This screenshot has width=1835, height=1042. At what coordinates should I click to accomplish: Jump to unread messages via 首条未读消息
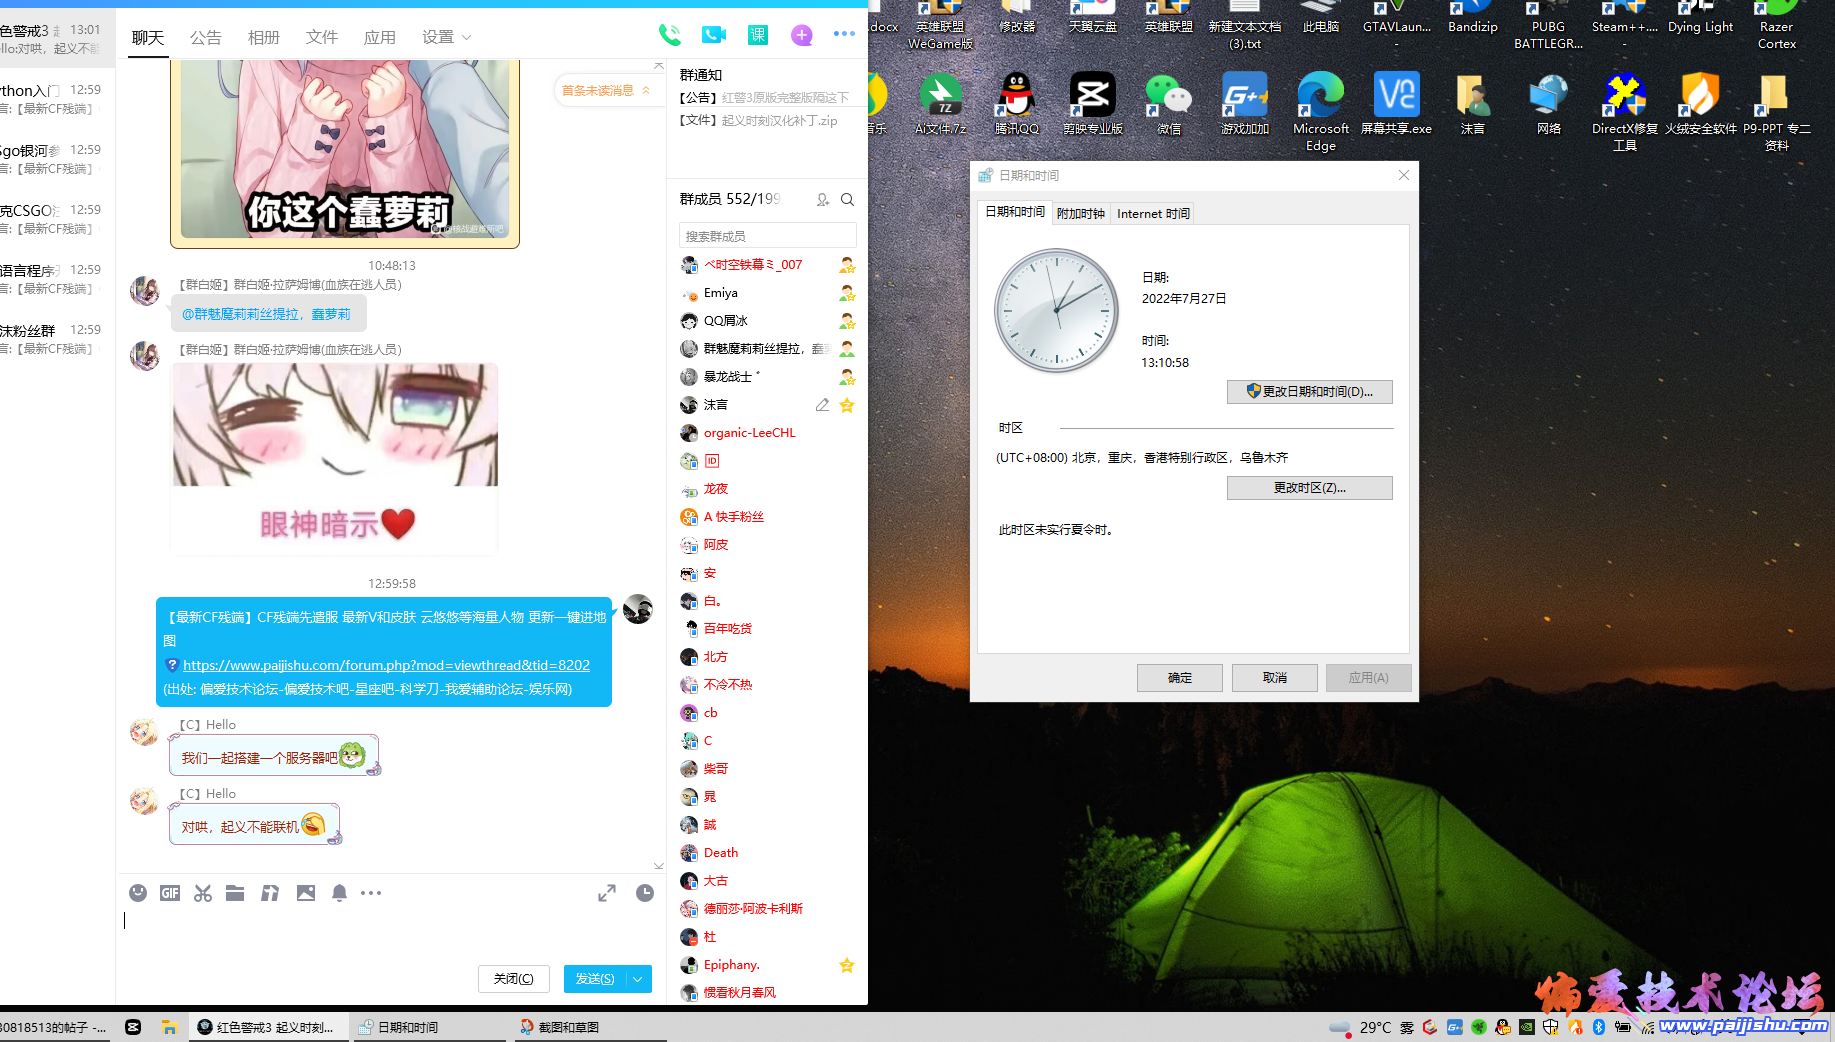click(605, 90)
